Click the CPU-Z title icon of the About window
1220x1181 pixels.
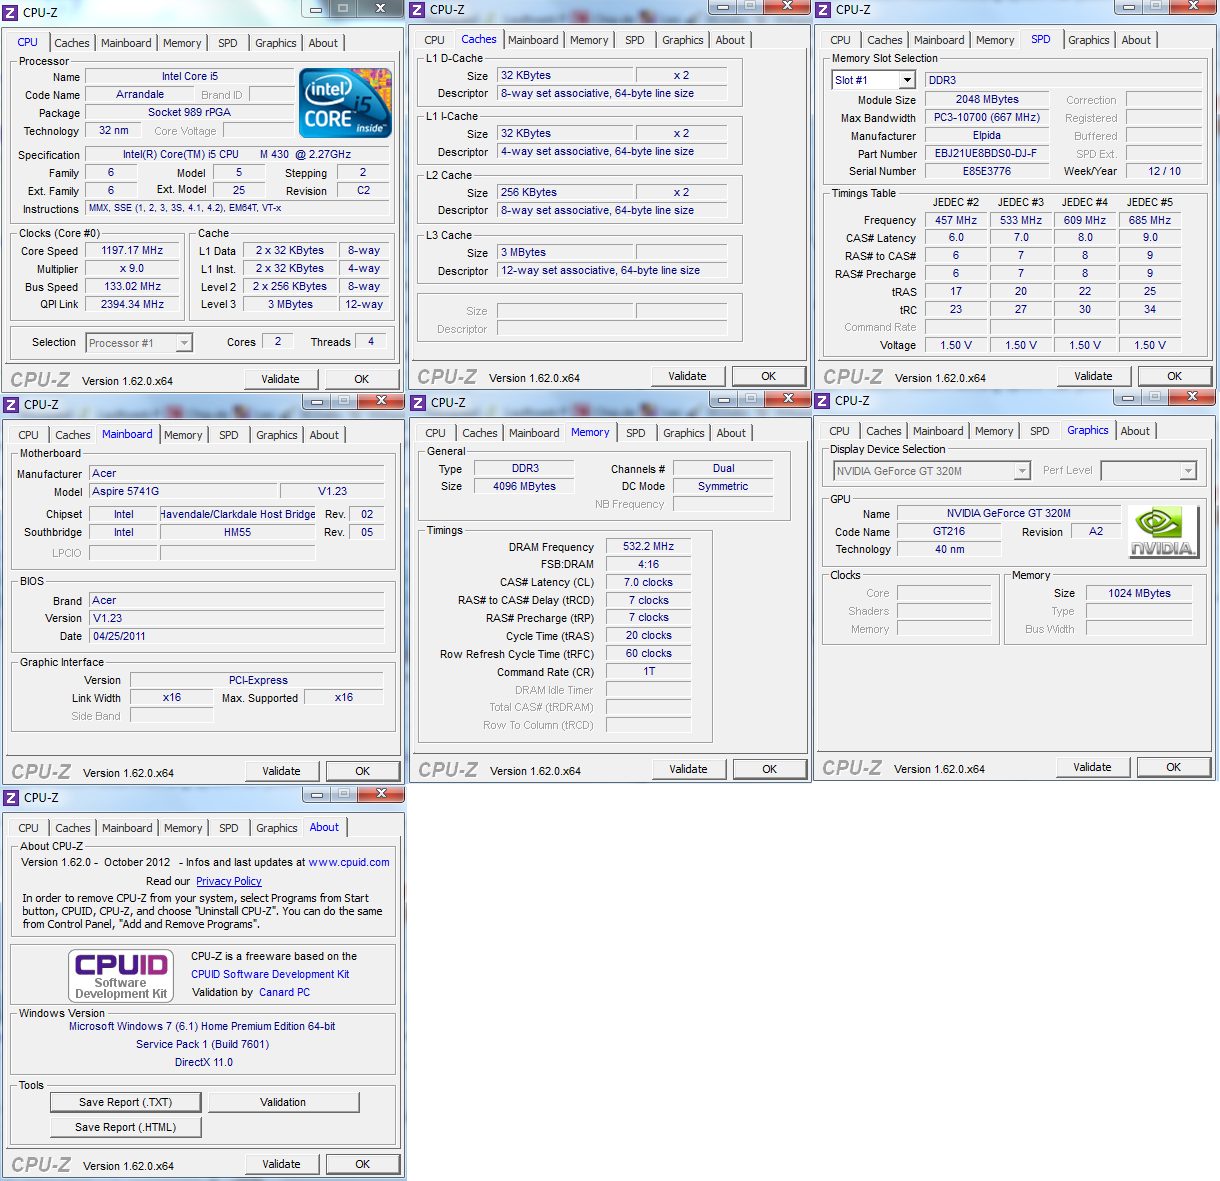(x=11, y=798)
